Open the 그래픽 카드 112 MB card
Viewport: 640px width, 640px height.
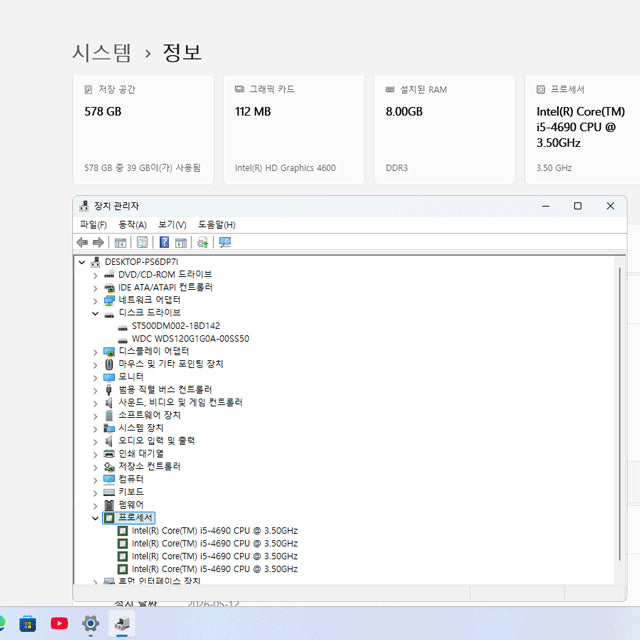point(293,129)
